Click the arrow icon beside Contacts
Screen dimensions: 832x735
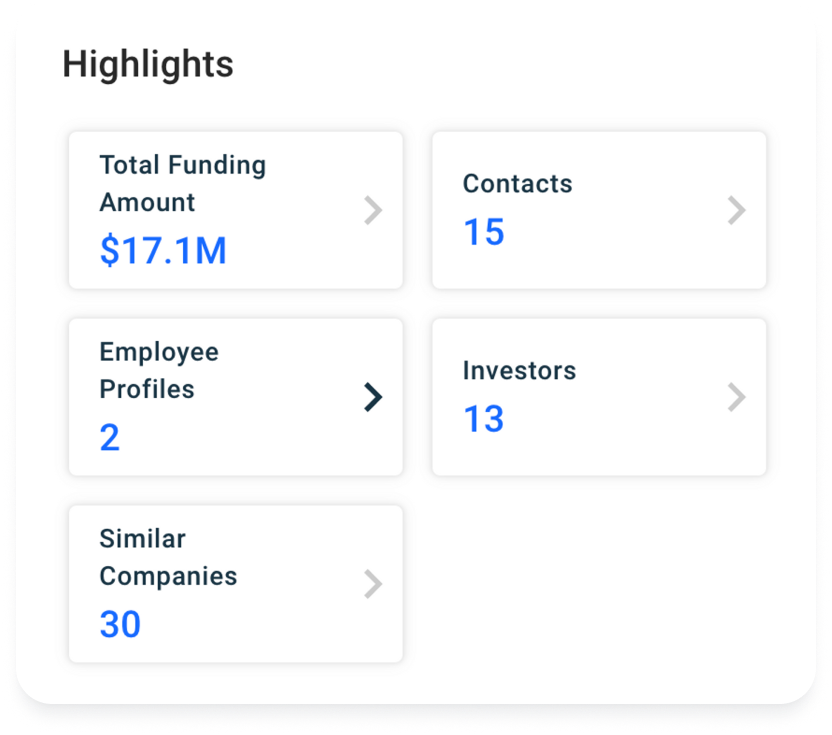[x=736, y=210]
